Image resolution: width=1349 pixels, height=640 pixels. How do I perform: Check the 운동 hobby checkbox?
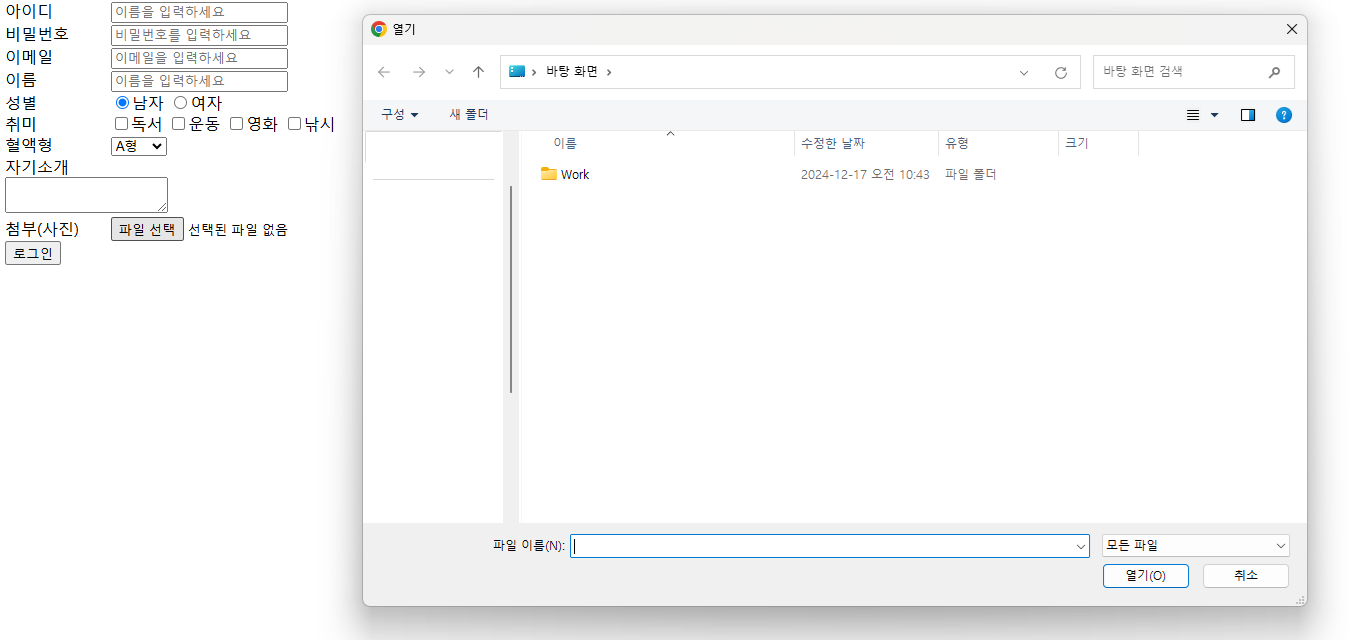pyautogui.click(x=178, y=124)
